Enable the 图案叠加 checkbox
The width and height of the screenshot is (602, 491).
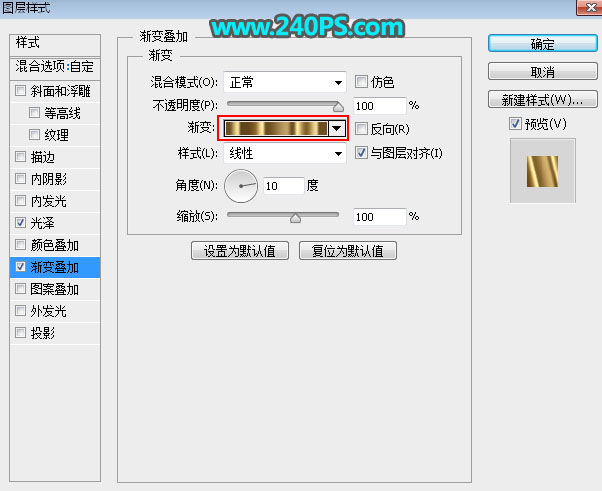(x=20, y=289)
